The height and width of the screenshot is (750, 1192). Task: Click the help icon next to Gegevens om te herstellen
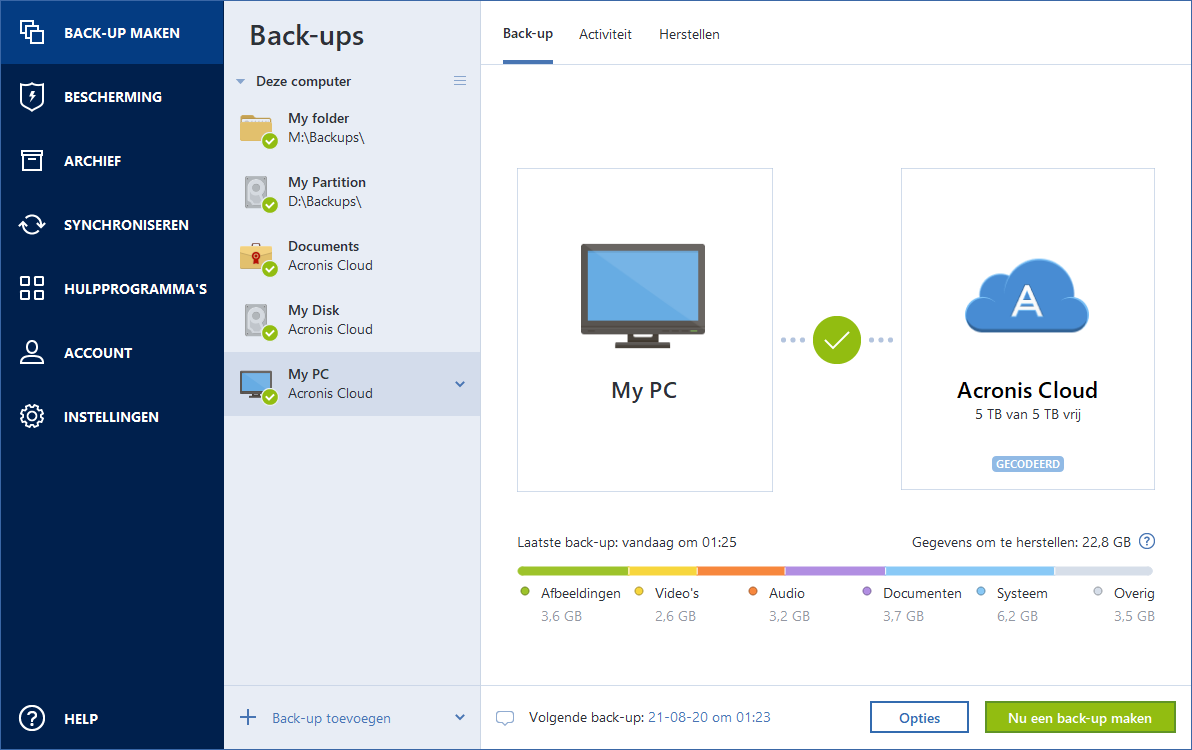pyautogui.click(x=1147, y=541)
